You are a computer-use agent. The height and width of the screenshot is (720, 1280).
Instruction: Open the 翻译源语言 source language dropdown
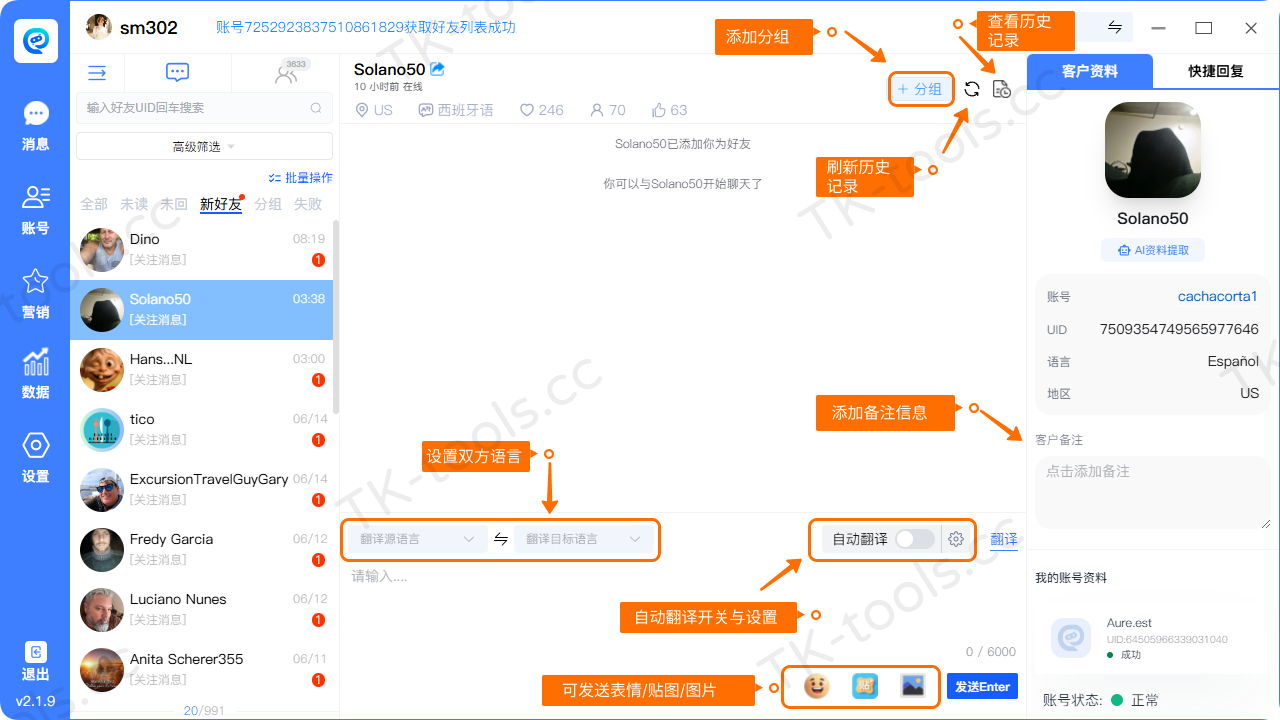[416, 539]
